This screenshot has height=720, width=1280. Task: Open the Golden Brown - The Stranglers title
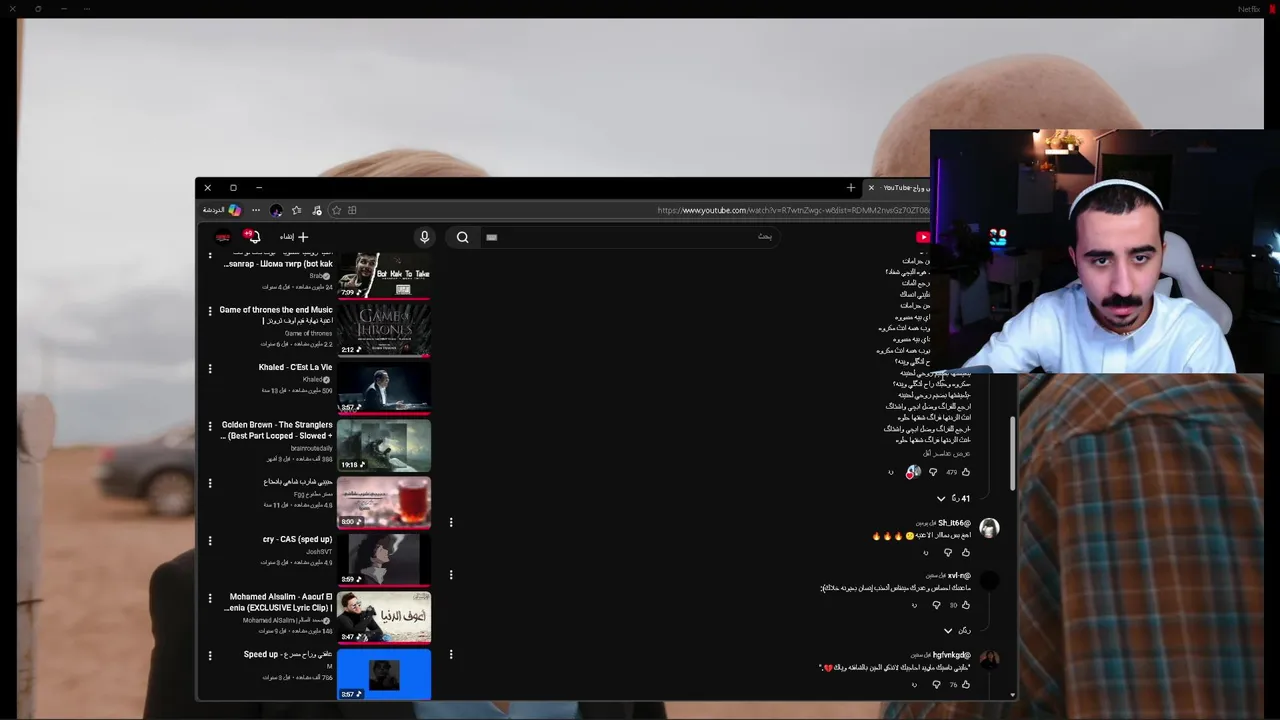tap(277, 430)
